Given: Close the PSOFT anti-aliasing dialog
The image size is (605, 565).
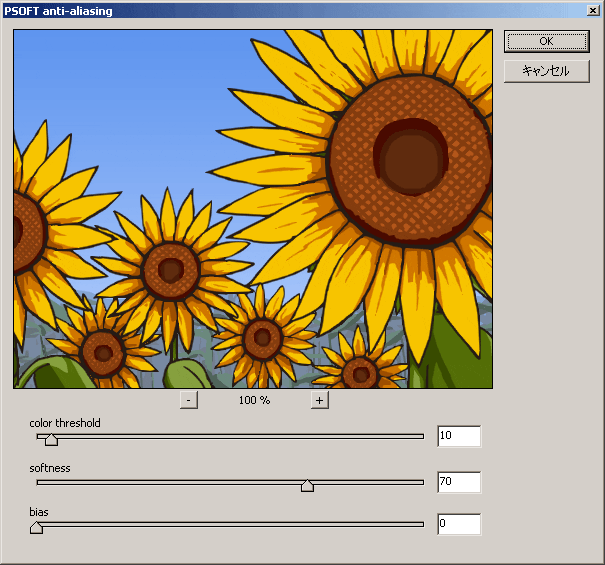Looking at the screenshot, I should click(594, 11).
